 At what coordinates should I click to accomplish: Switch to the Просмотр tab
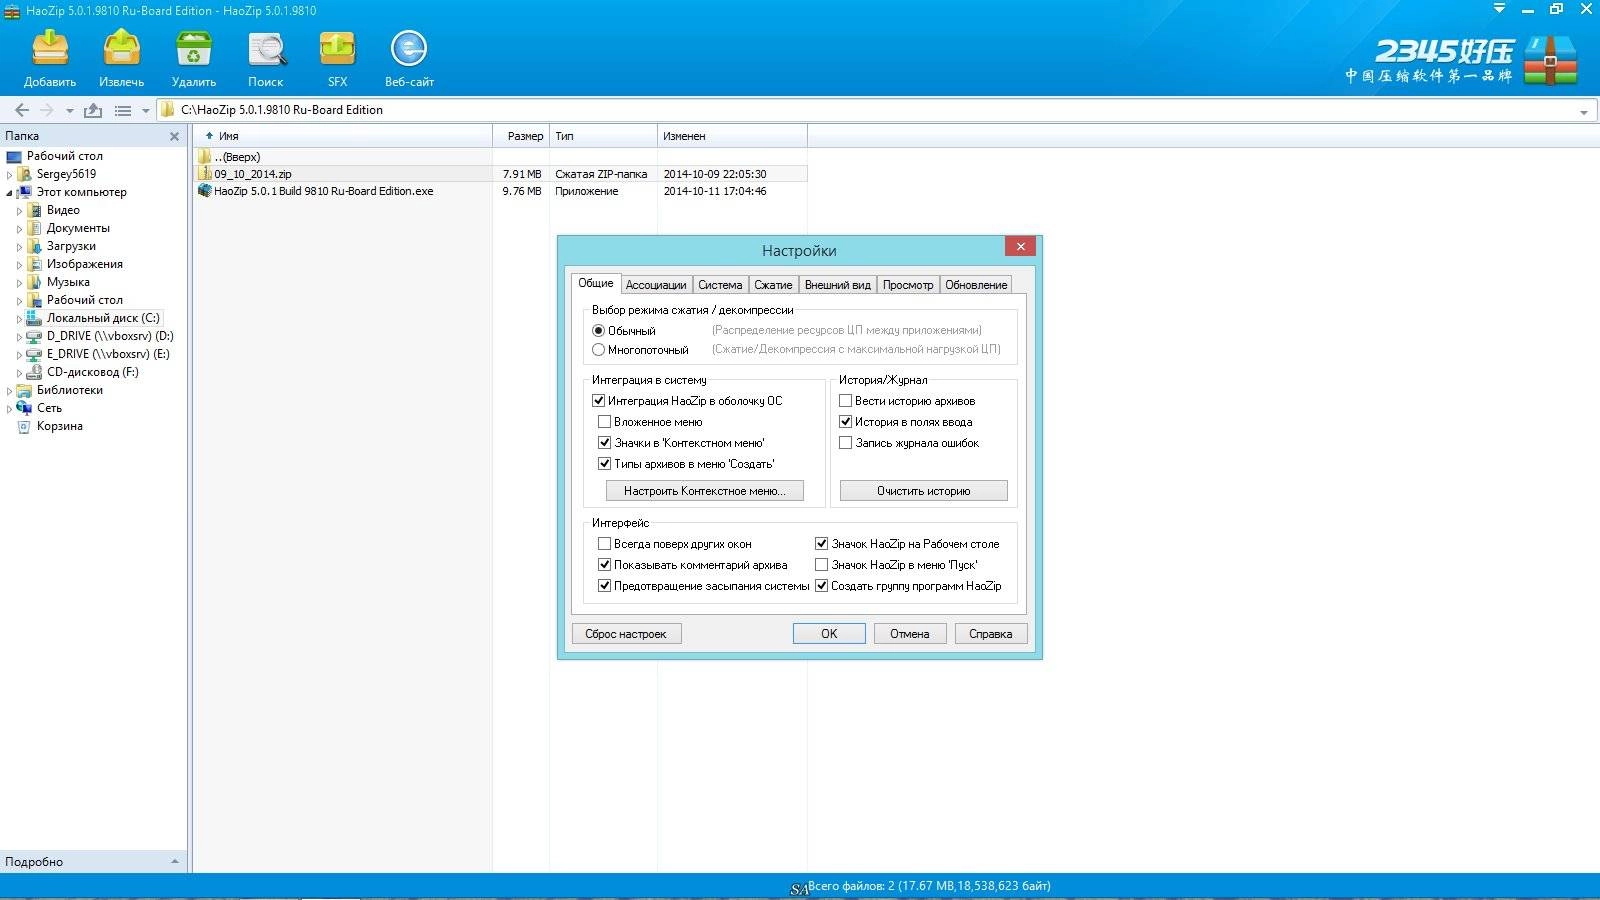point(908,285)
